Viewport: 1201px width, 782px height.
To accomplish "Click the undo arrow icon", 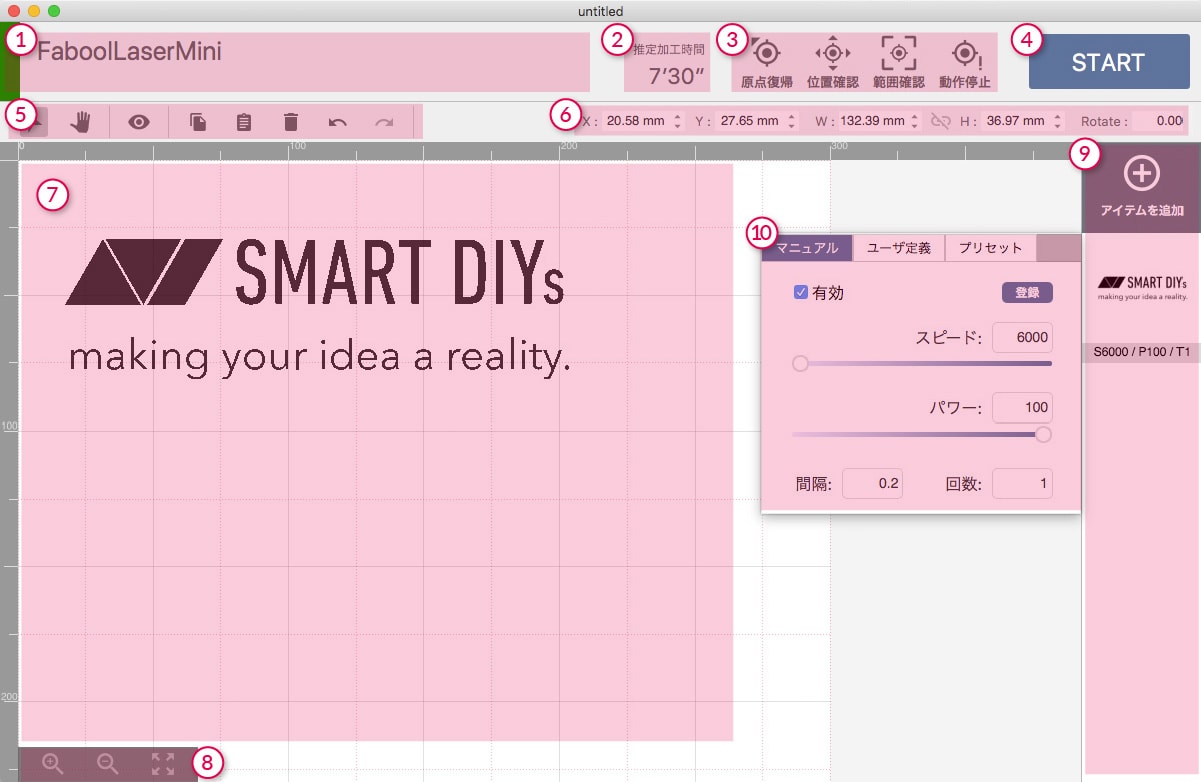I will [338, 122].
